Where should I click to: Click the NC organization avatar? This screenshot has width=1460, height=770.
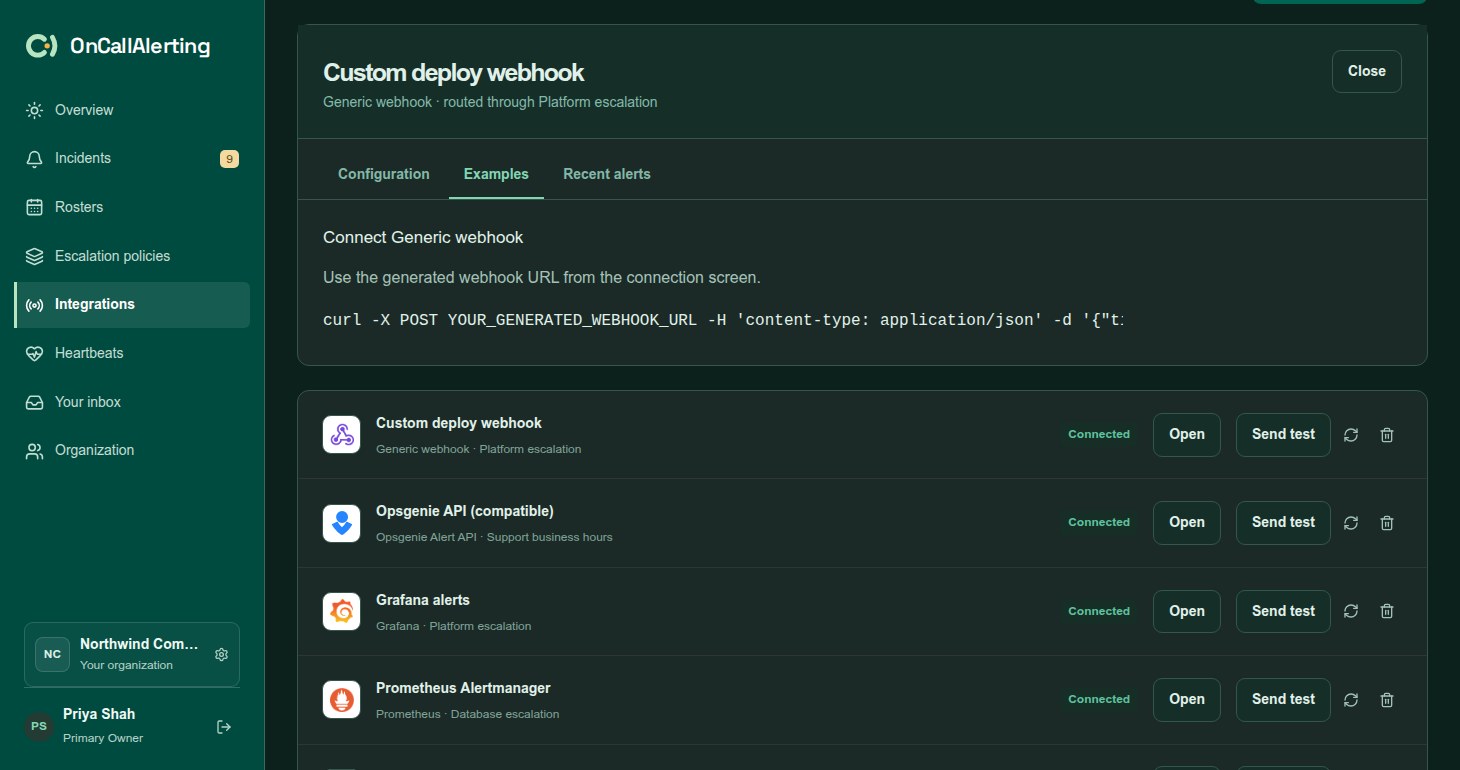tap(53, 654)
